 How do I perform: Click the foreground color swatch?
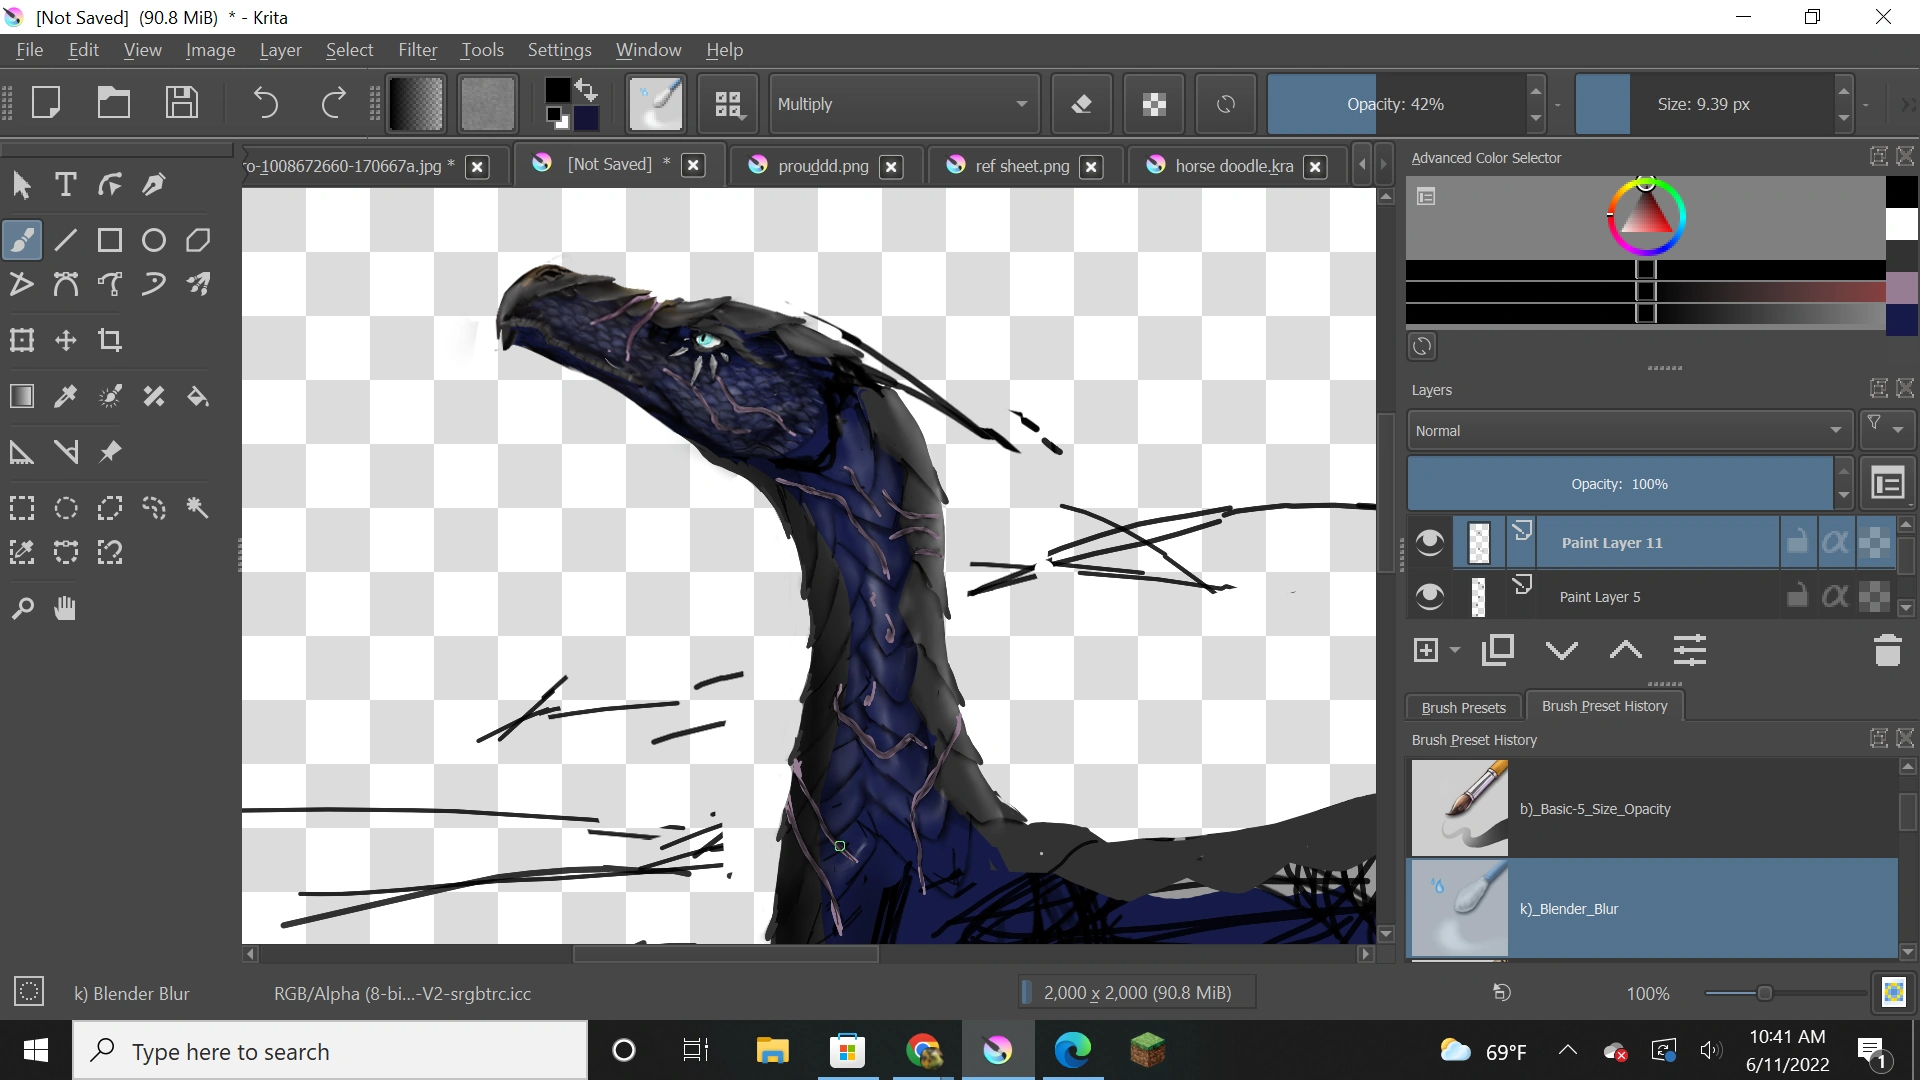coord(557,90)
